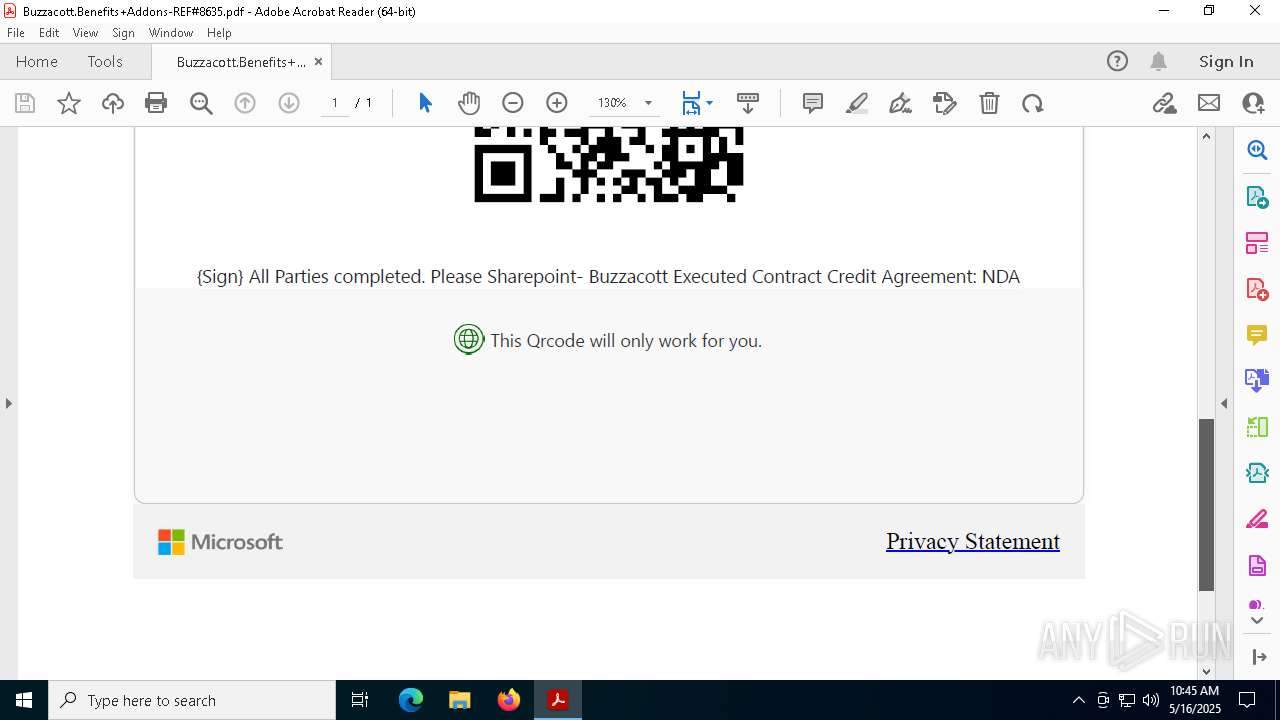The width and height of the screenshot is (1280, 720).
Task: Send file by email envelope icon
Action: 1209,103
